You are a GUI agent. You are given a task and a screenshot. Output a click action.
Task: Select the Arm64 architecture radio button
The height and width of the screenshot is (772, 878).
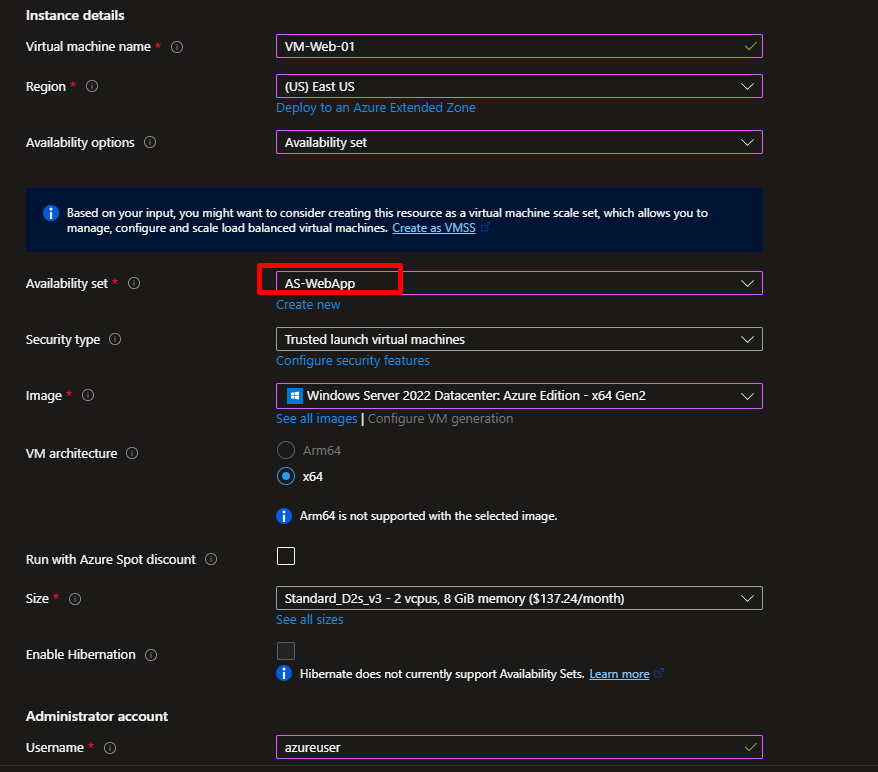pos(286,451)
